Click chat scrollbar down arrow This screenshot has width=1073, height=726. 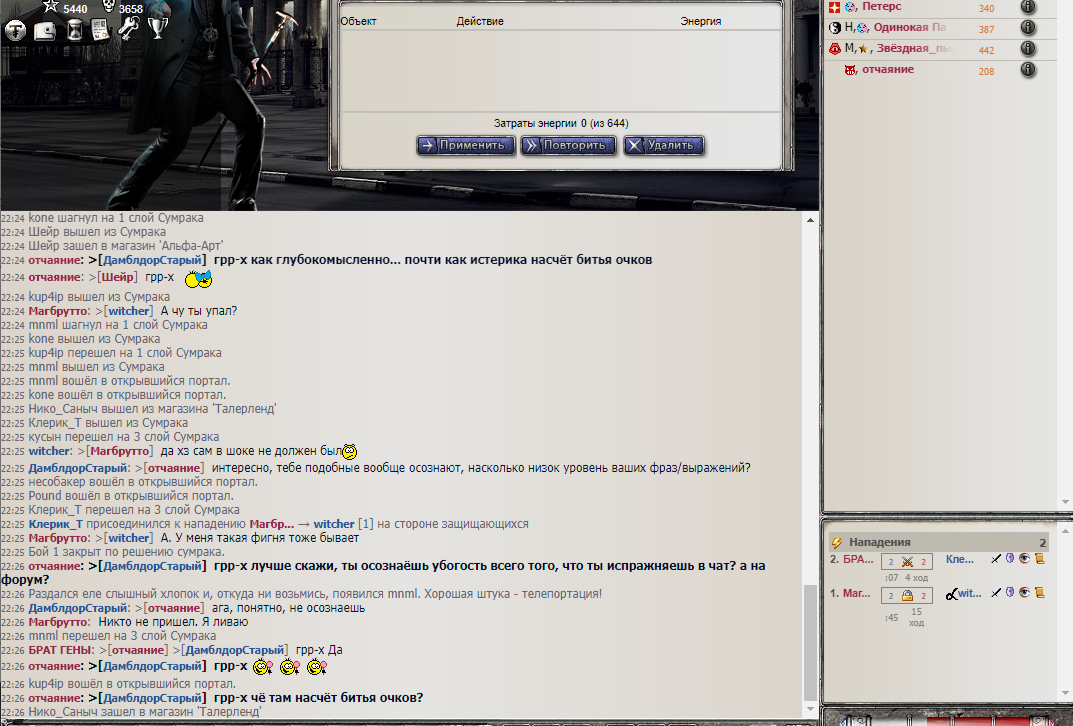click(810, 710)
